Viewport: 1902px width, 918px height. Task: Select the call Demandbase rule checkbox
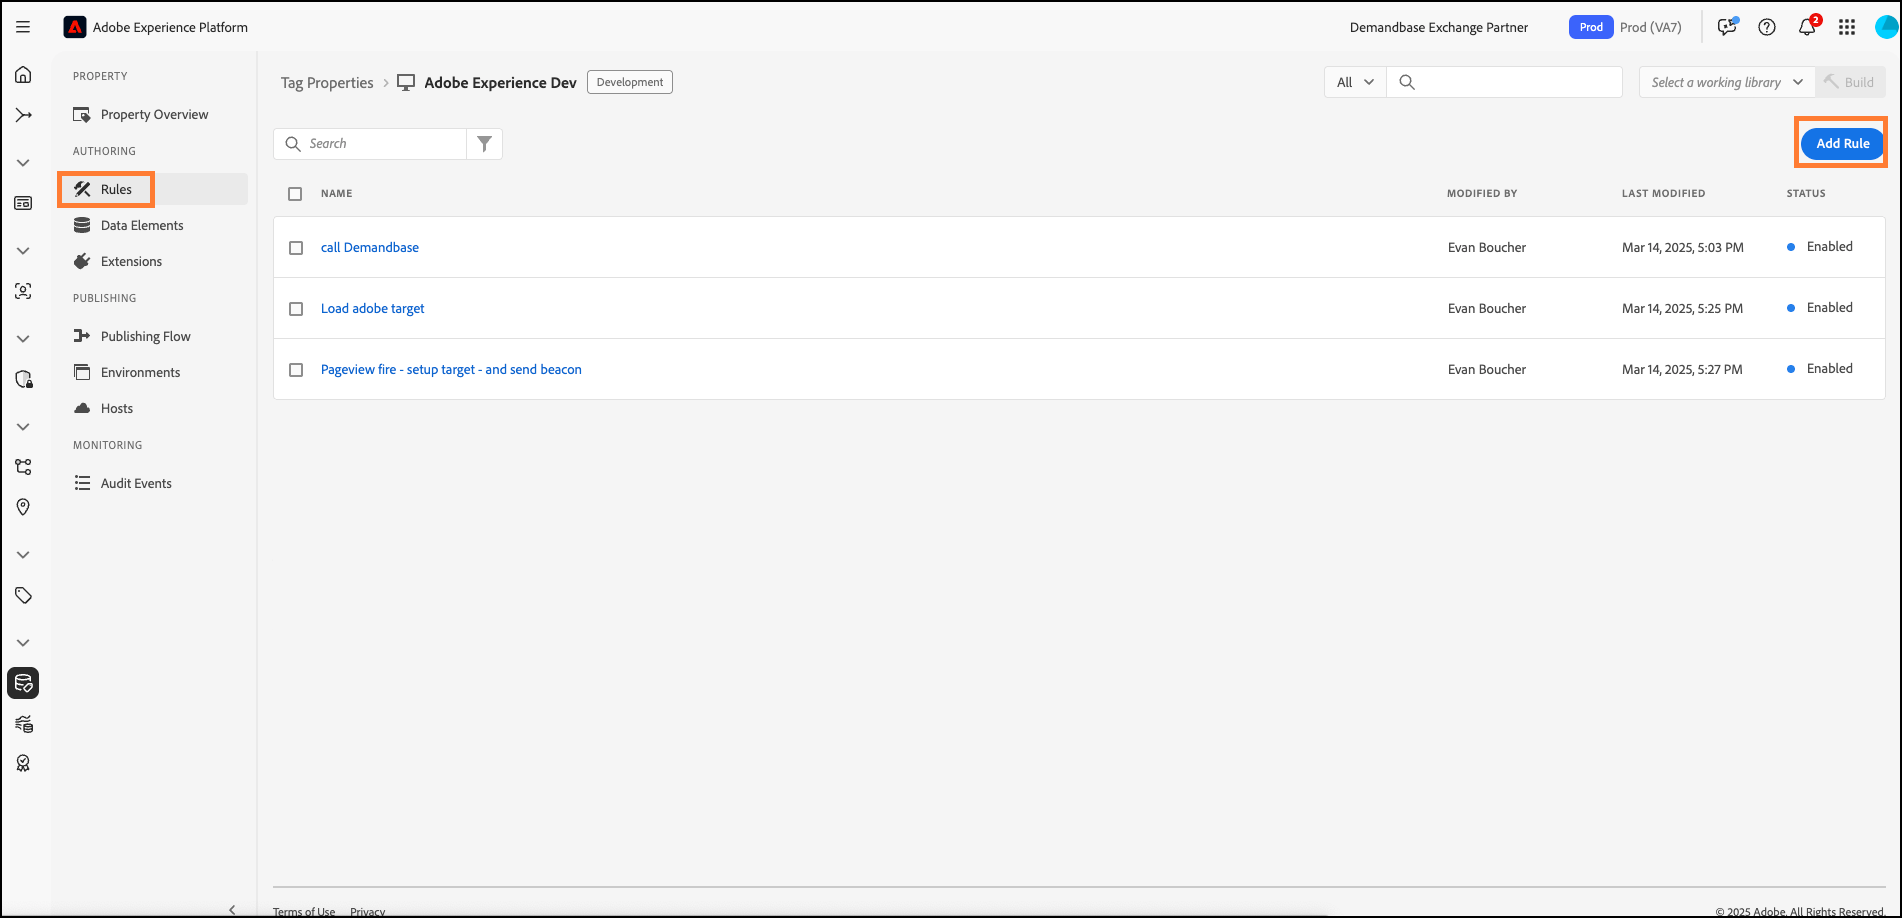296,248
